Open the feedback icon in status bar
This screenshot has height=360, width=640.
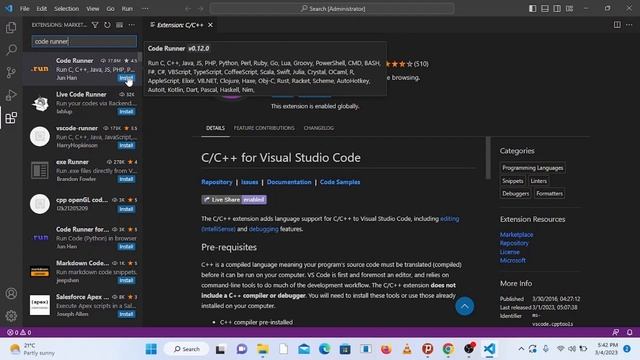616,332
